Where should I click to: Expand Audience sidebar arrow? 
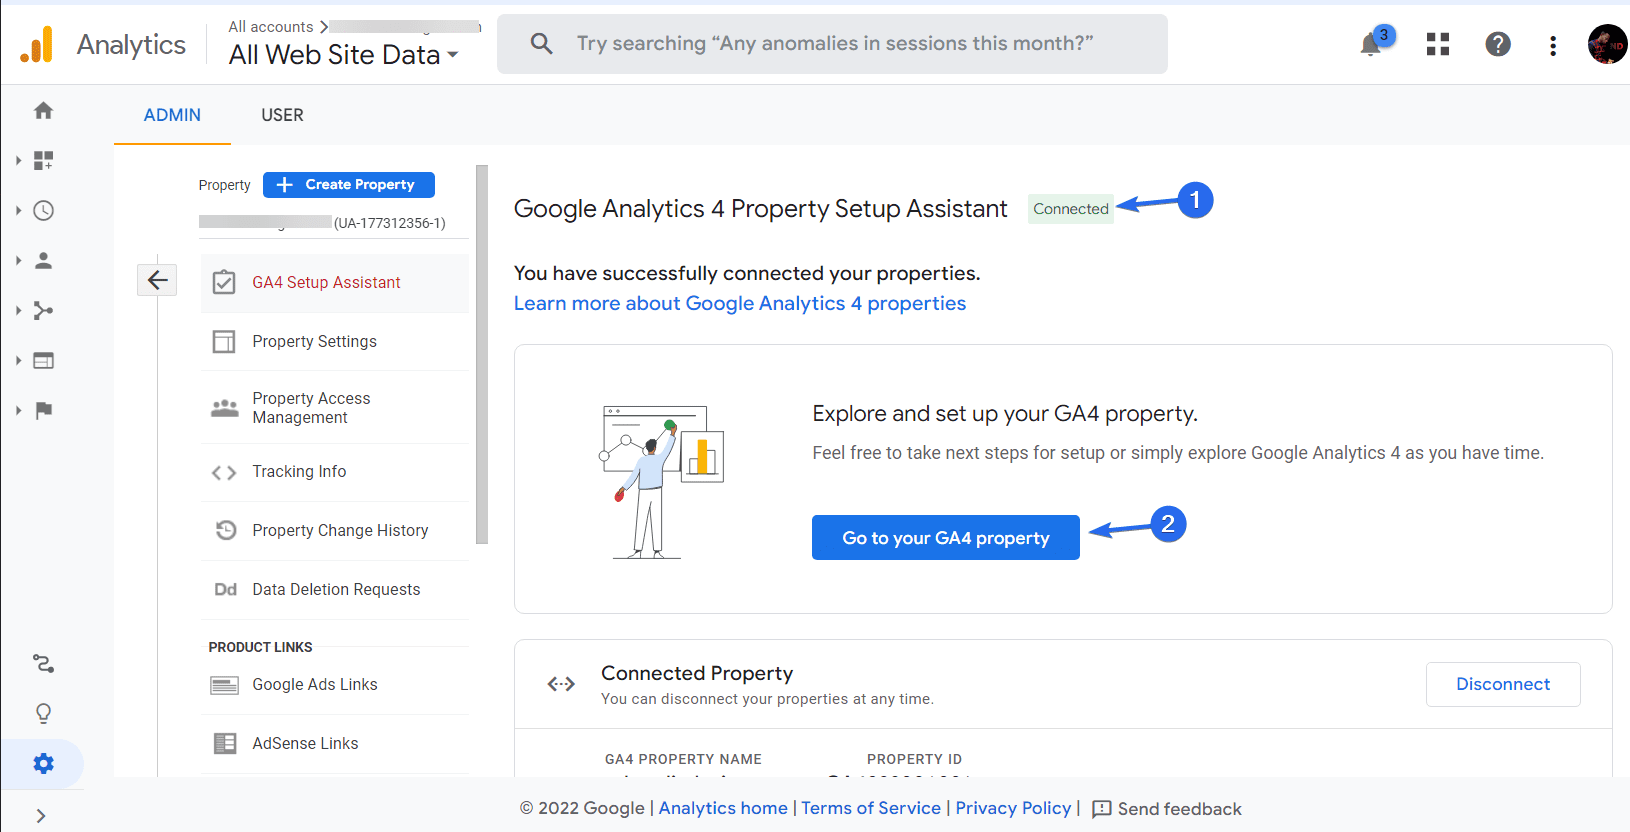click(x=18, y=260)
